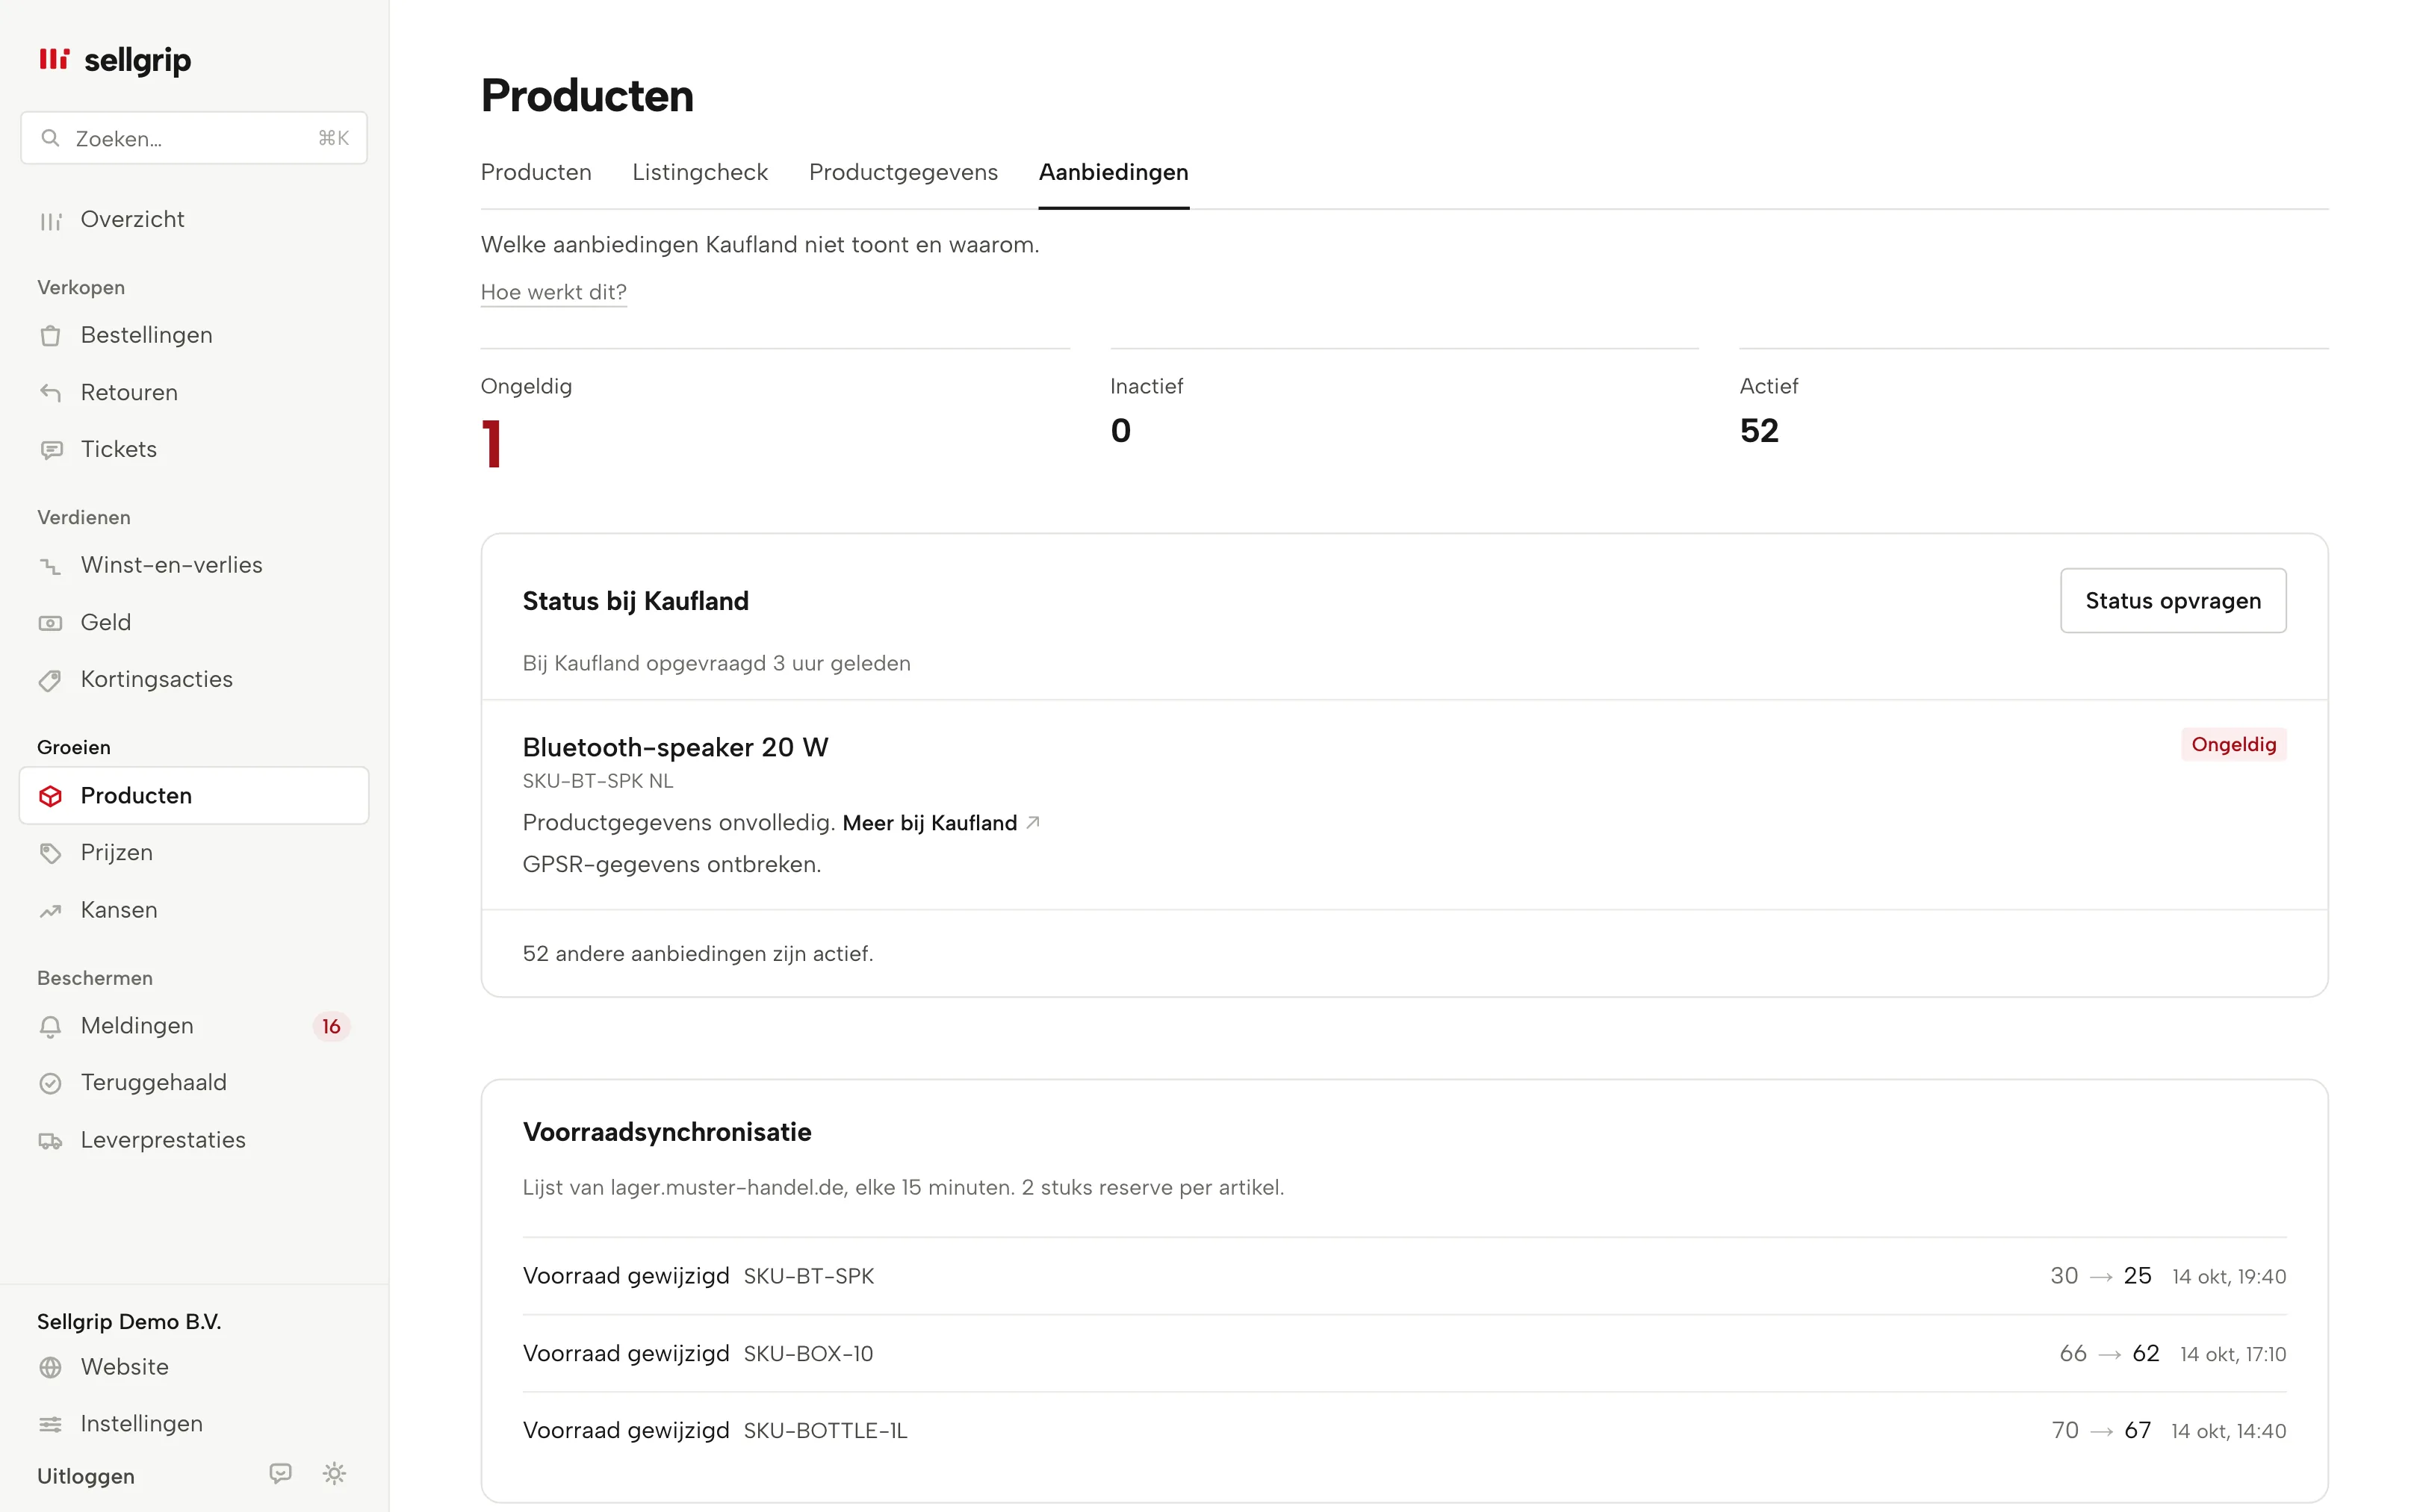Open Kansen in the sidebar

(194, 911)
